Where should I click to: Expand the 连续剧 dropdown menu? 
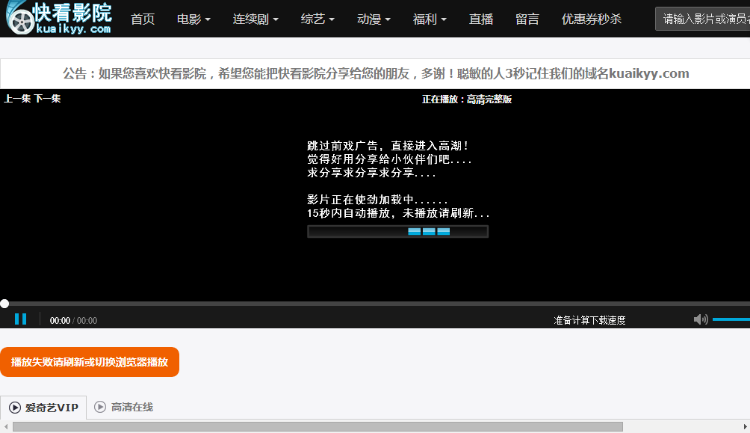click(x=255, y=19)
